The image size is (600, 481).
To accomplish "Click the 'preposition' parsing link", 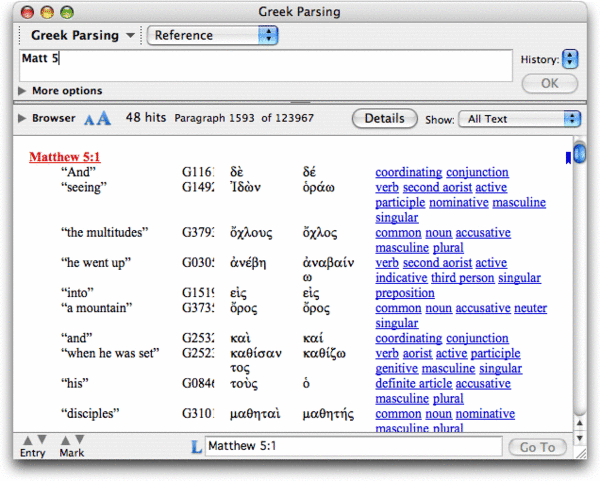I will pyautogui.click(x=405, y=293).
